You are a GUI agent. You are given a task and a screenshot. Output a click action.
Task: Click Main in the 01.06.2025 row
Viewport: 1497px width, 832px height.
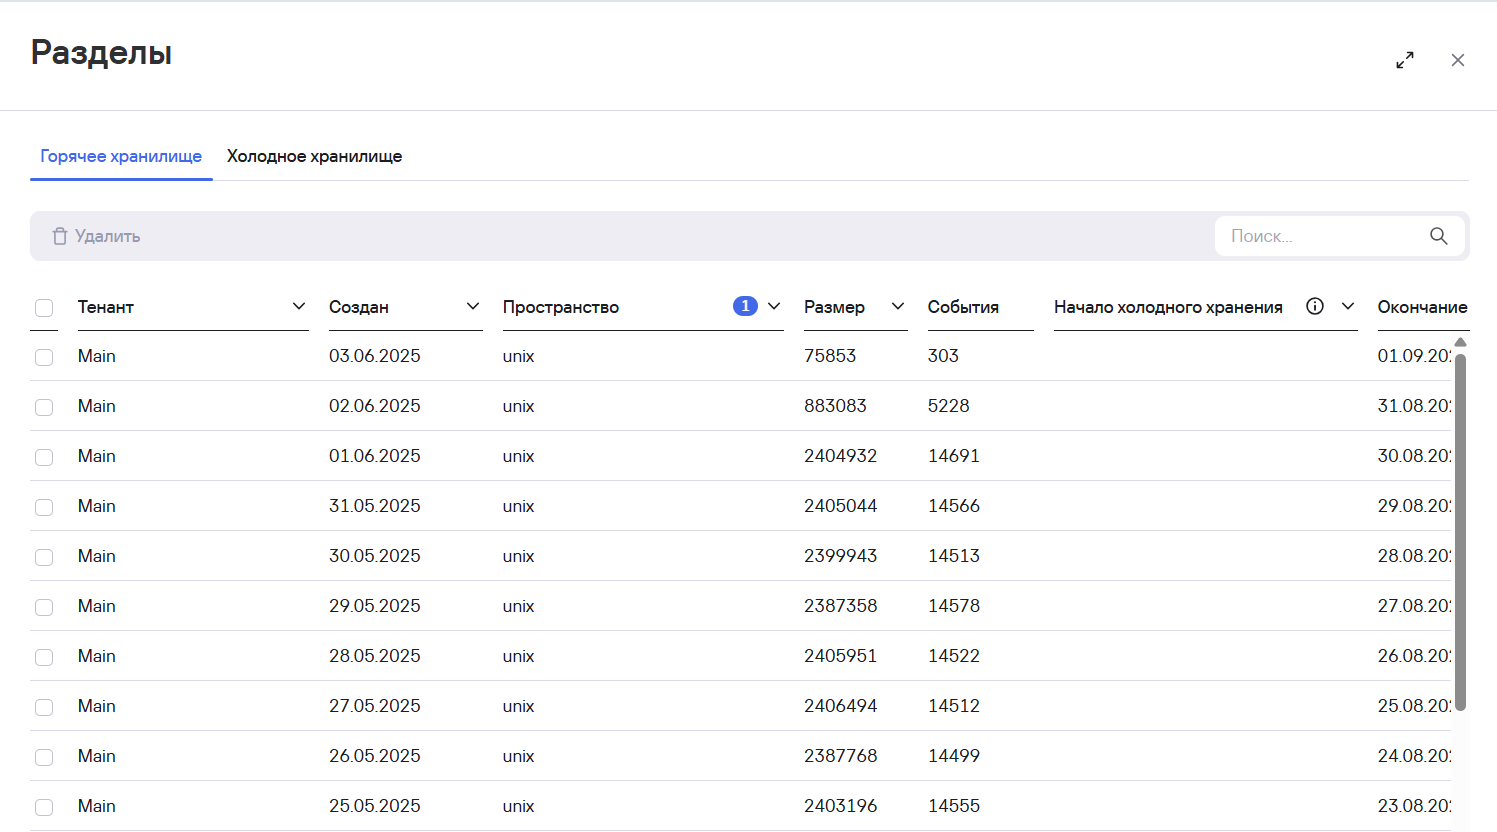pyautogui.click(x=97, y=456)
